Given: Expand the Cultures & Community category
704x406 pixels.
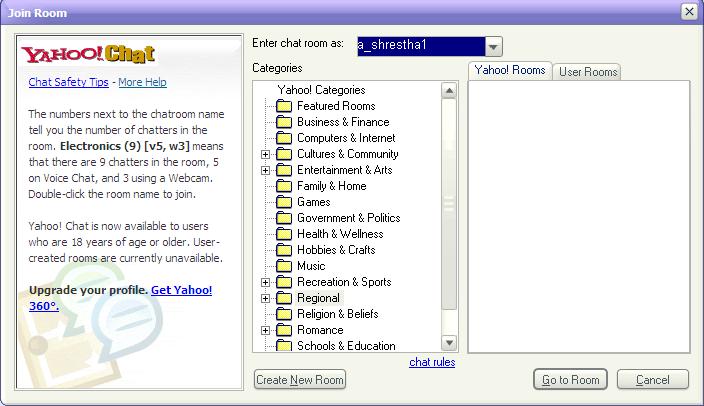Looking at the screenshot, I should 265,154.
